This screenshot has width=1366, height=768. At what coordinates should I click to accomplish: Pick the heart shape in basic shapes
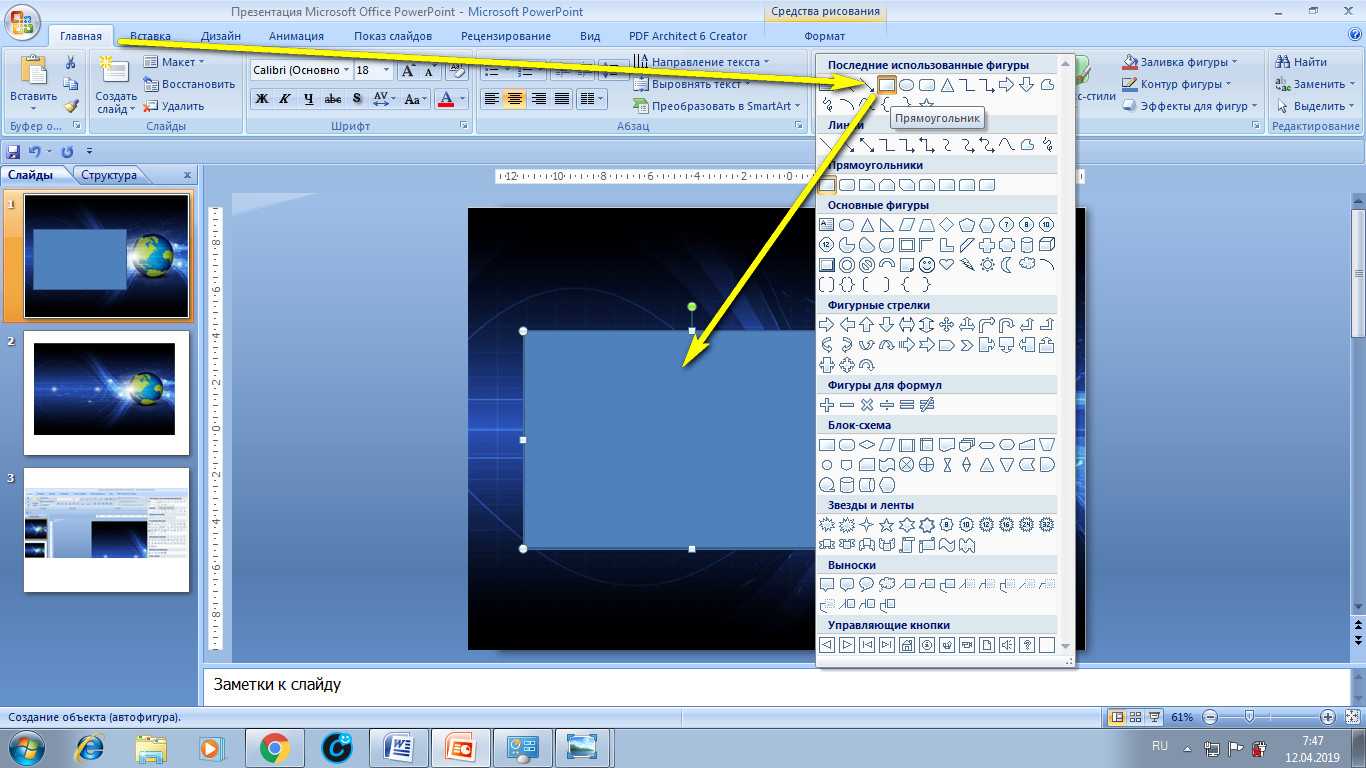pos(947,265)
